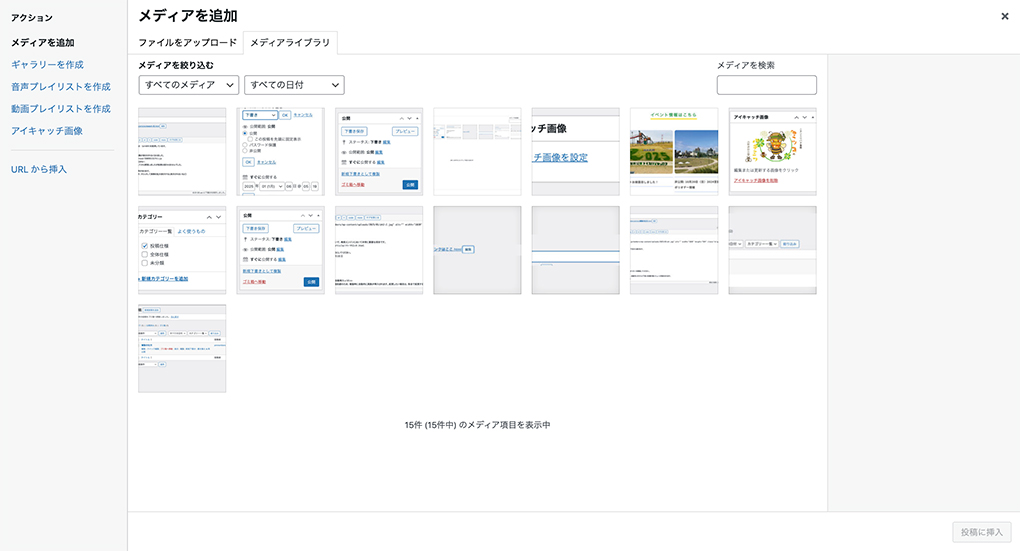Choose the thumbnail with large チ画像を設定 text

pos(575,152)
